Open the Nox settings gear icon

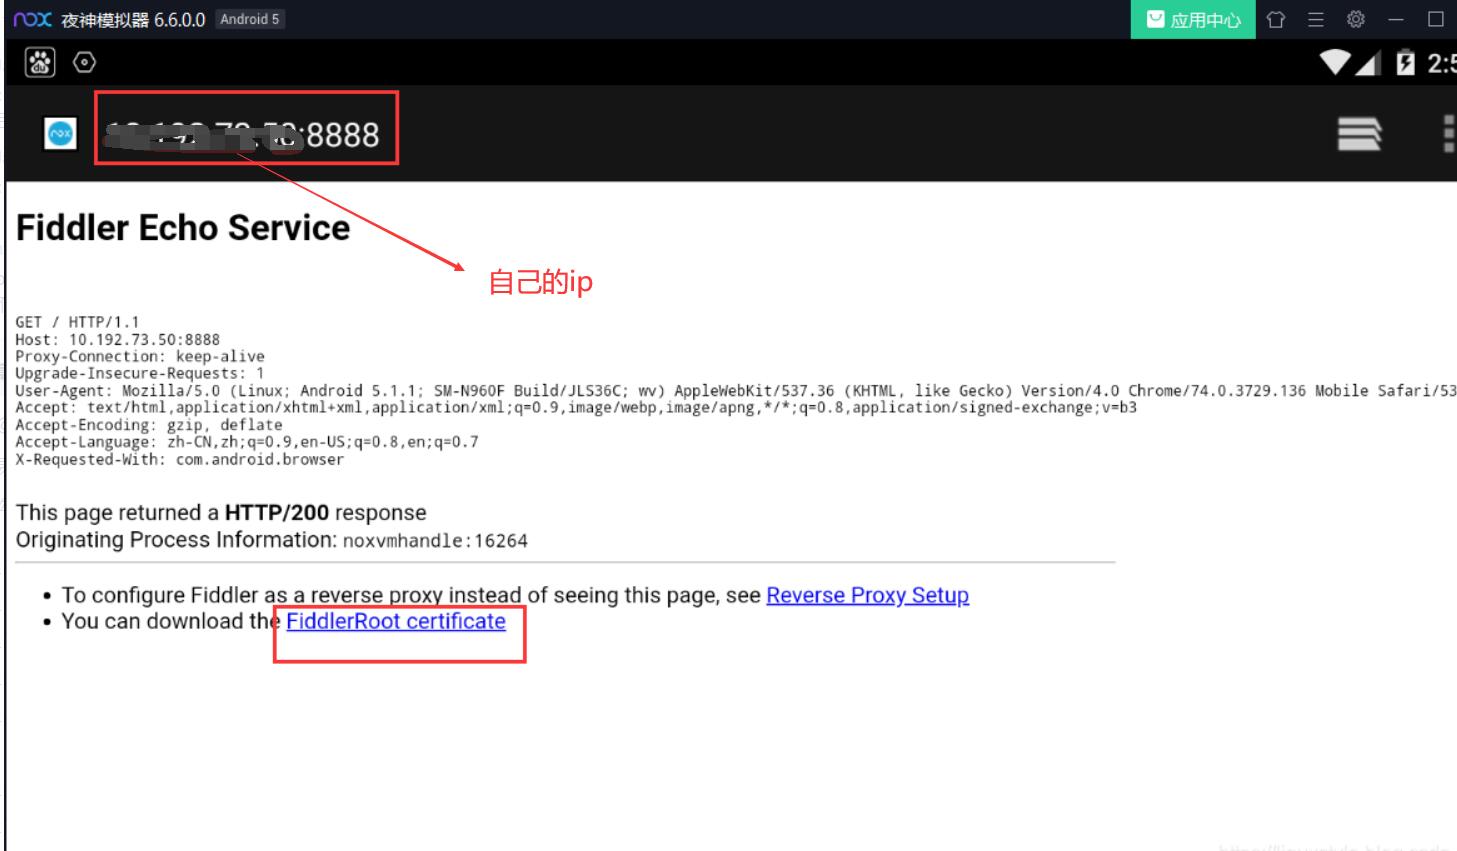click(x=1356, y=19)
